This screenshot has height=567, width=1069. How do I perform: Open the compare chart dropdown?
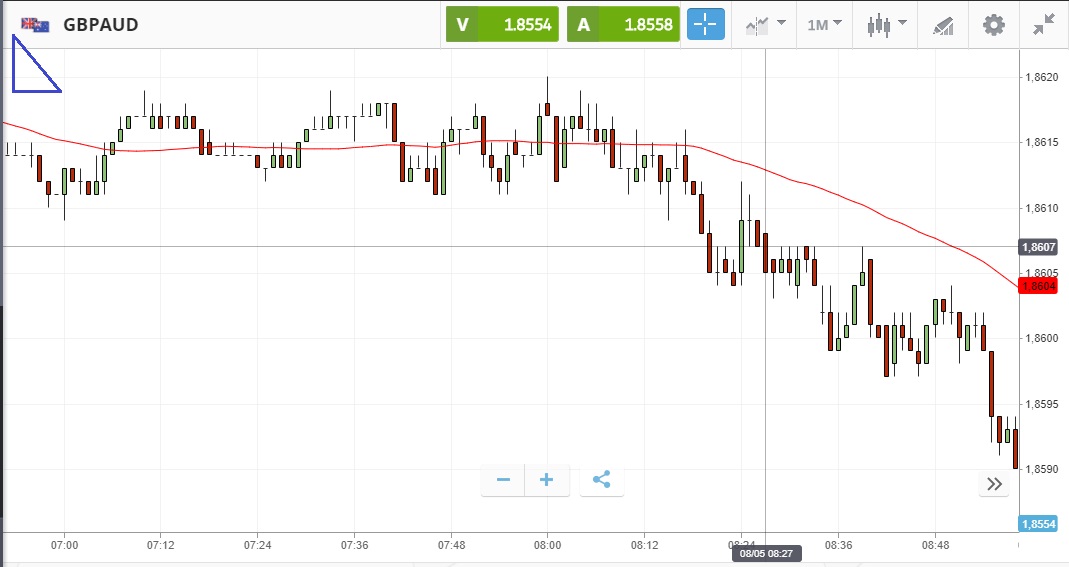point(764,25)
